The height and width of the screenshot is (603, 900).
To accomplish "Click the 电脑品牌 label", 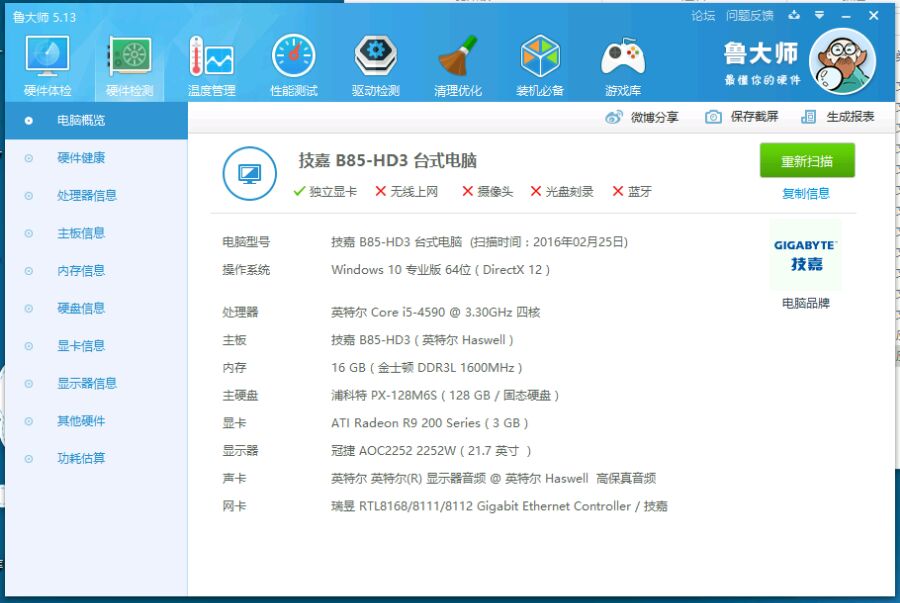I will [806, 303].
